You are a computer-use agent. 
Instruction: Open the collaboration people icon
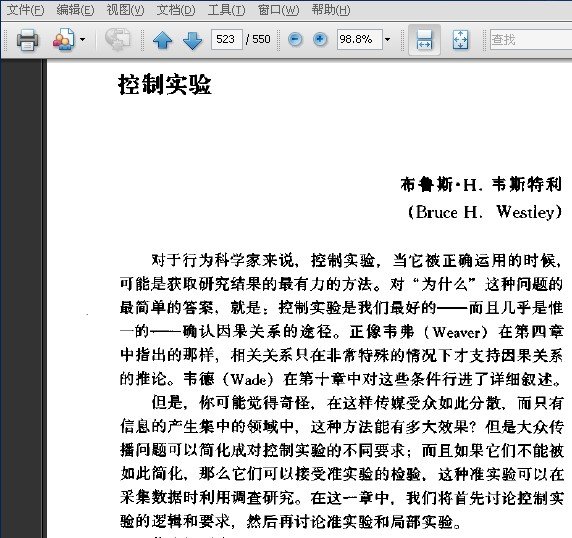(64, 39)
